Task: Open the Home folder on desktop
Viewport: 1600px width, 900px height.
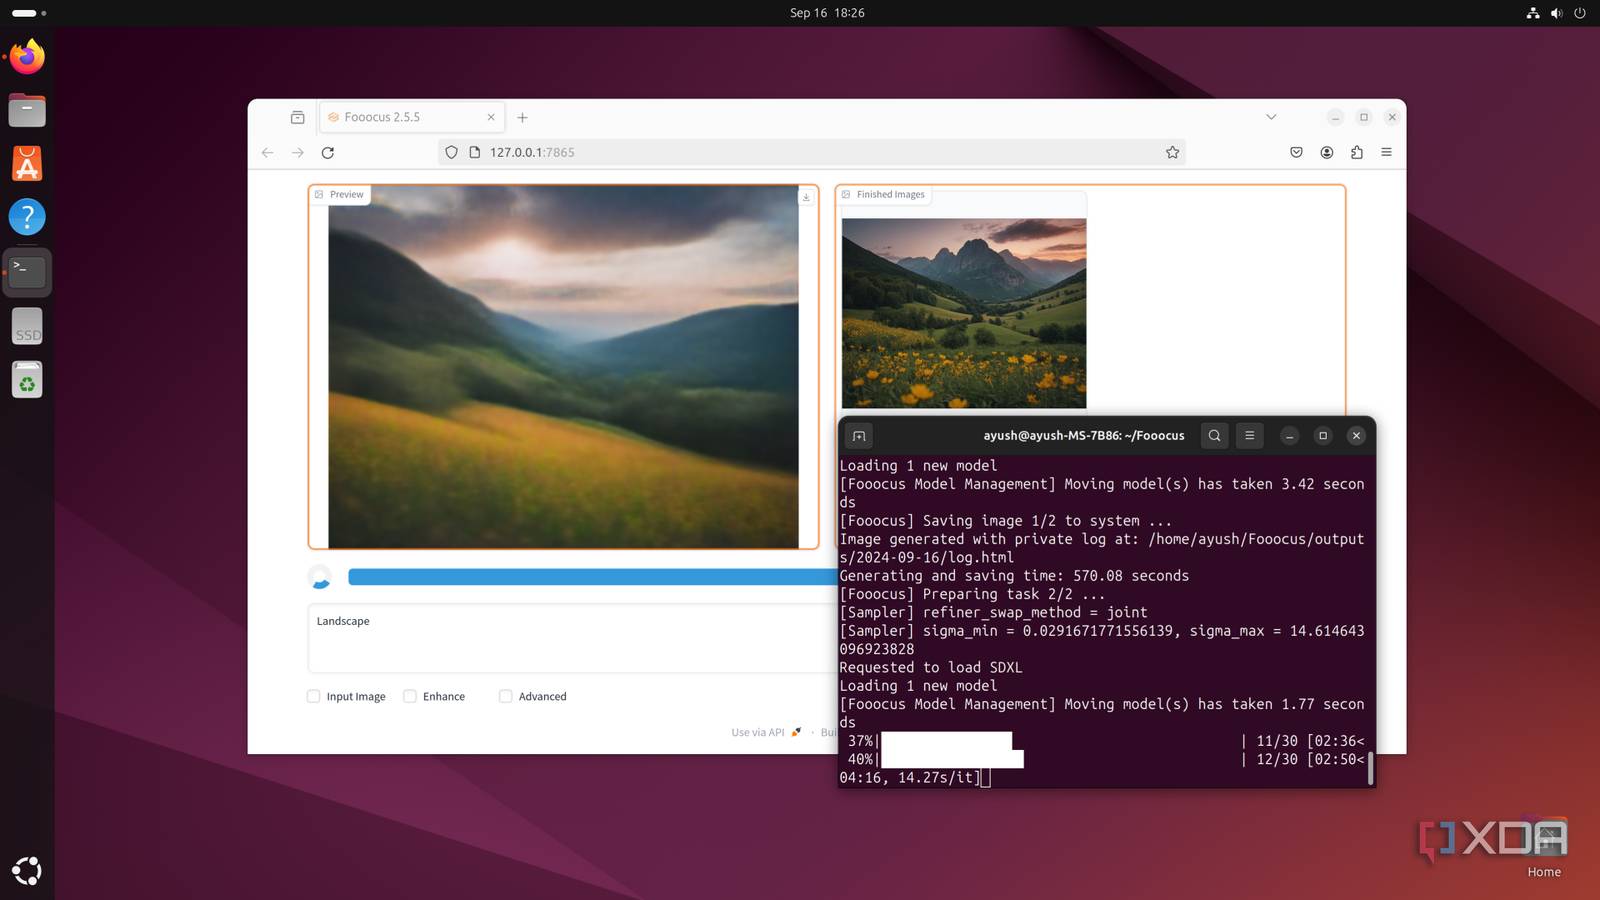Action: 1544,846
